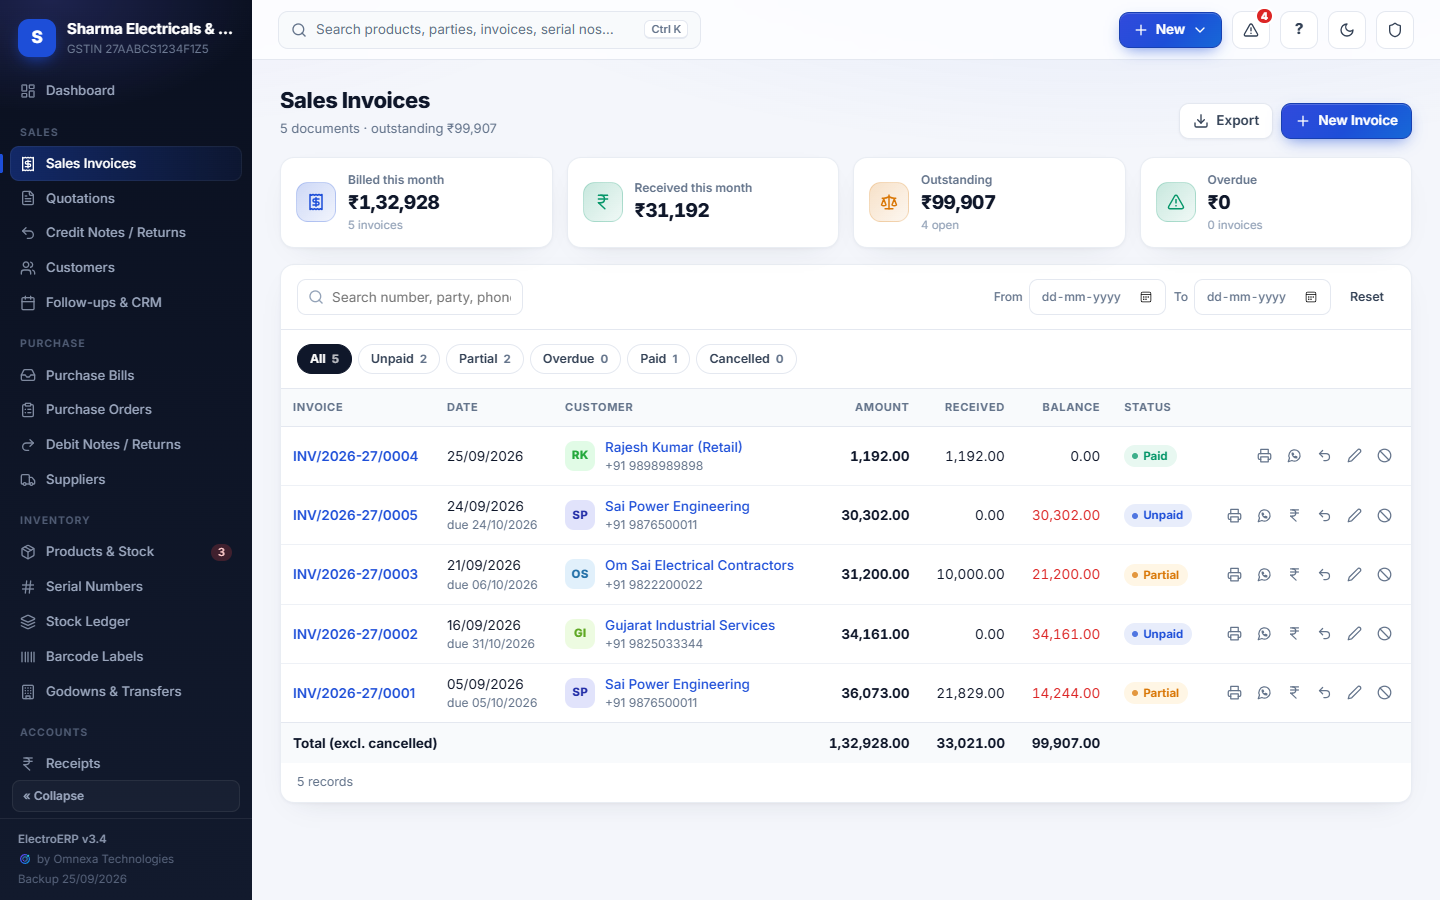
Task: Reset the date filters
Action: [1367, 297]
